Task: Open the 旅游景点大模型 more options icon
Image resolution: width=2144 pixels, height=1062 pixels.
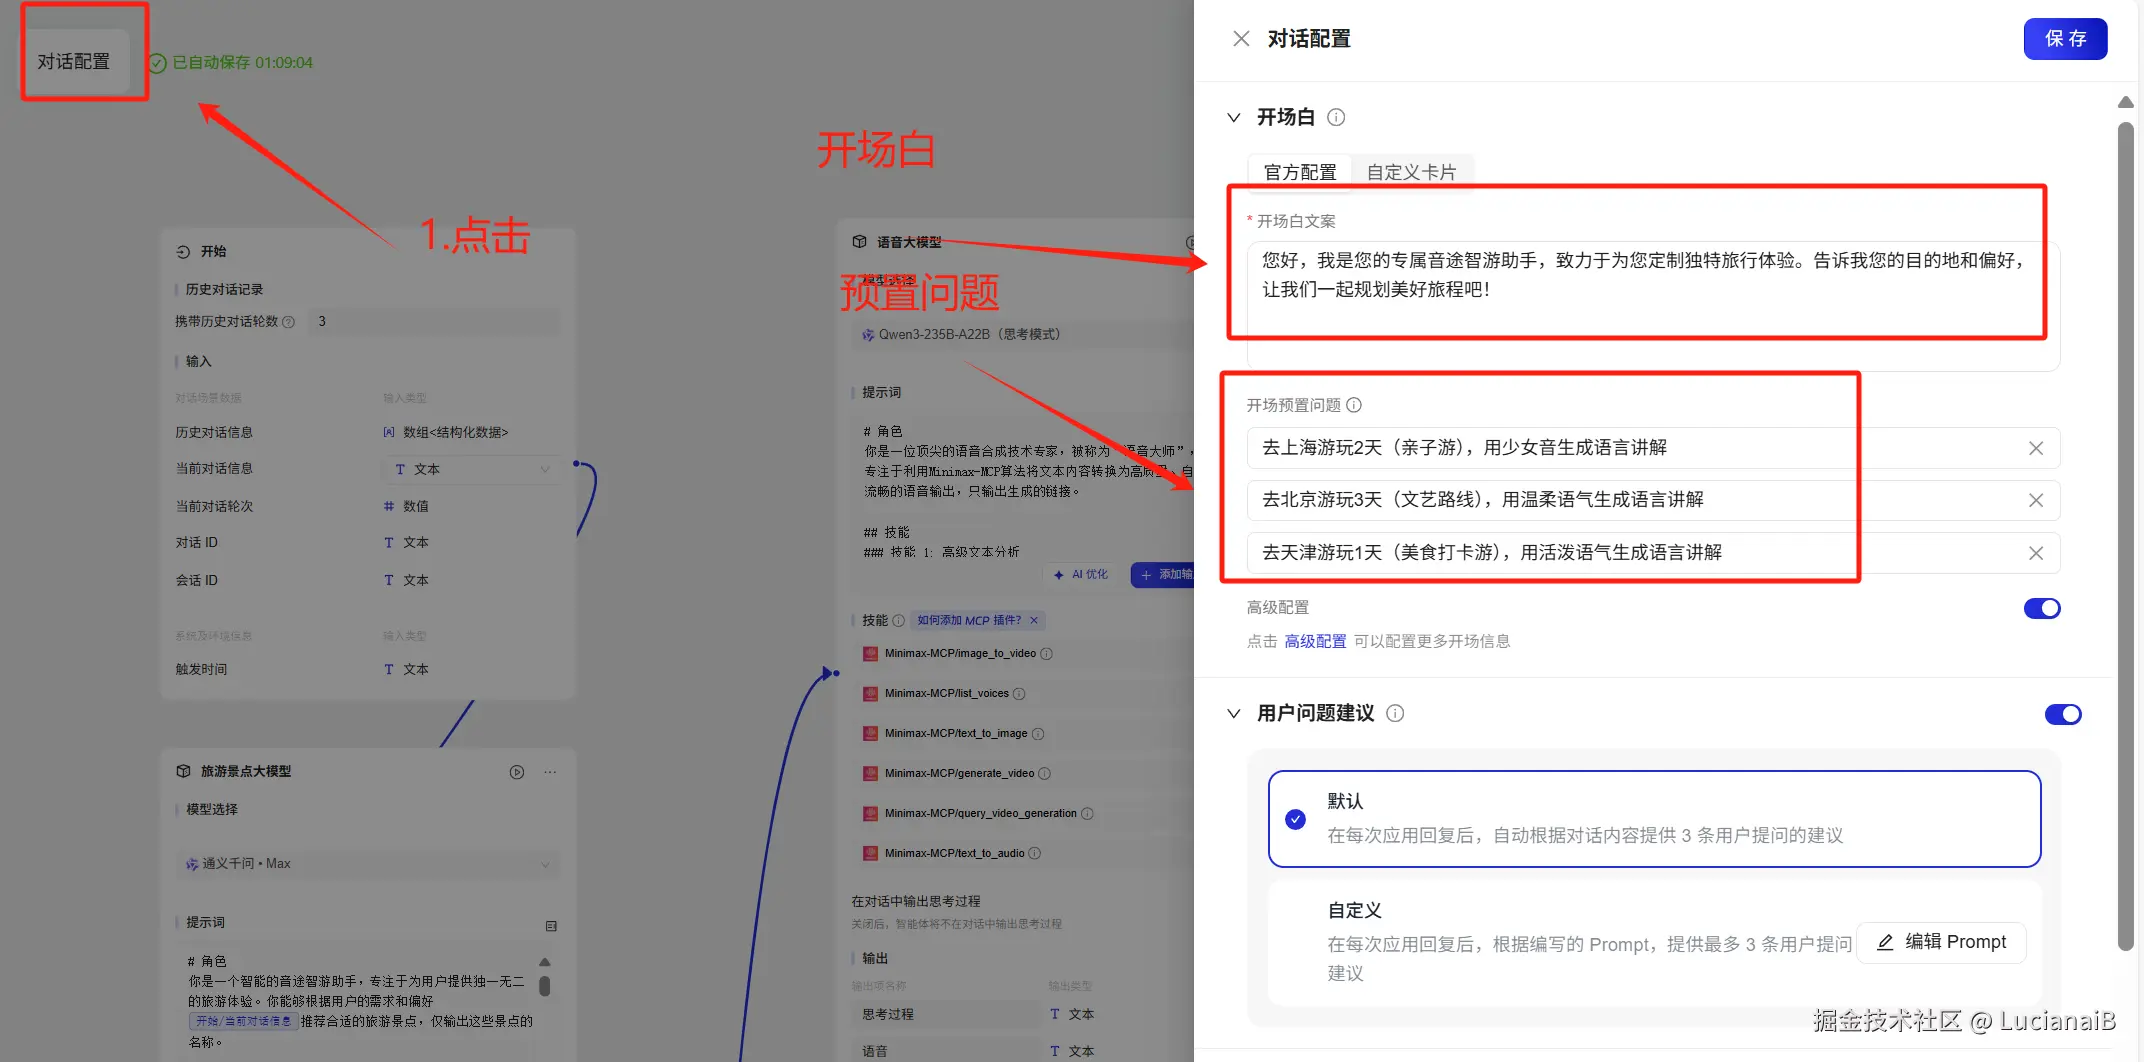Action: 549,771
